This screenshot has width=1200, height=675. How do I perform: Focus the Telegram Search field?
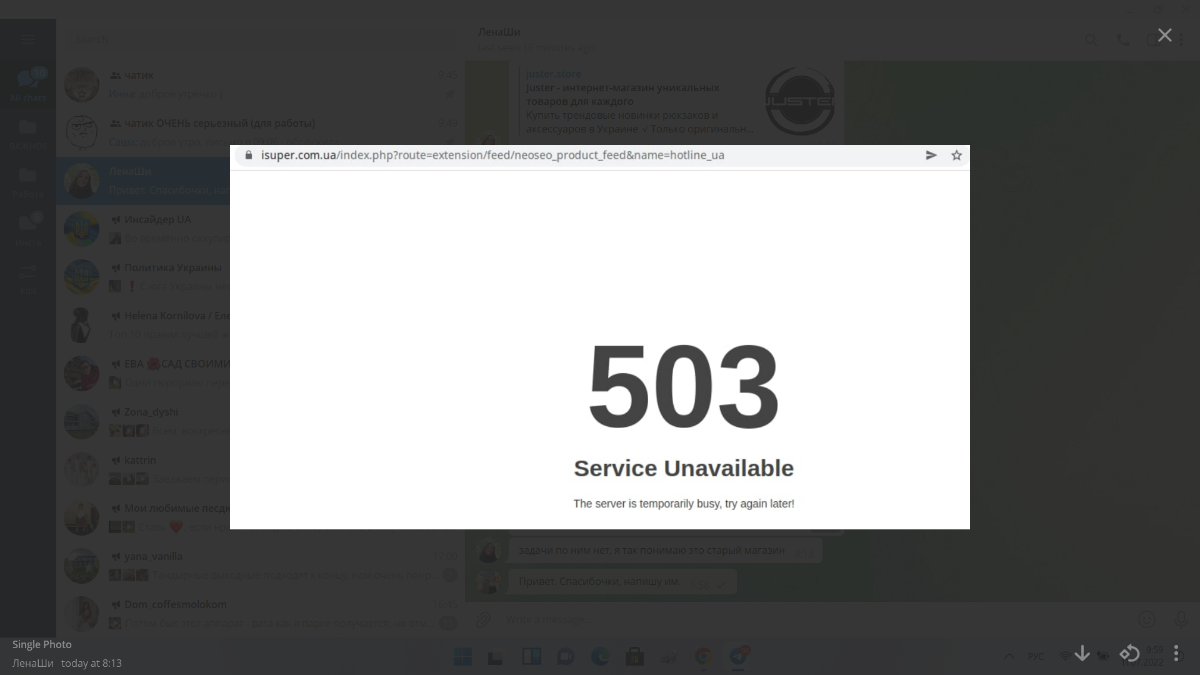point(262,39)
